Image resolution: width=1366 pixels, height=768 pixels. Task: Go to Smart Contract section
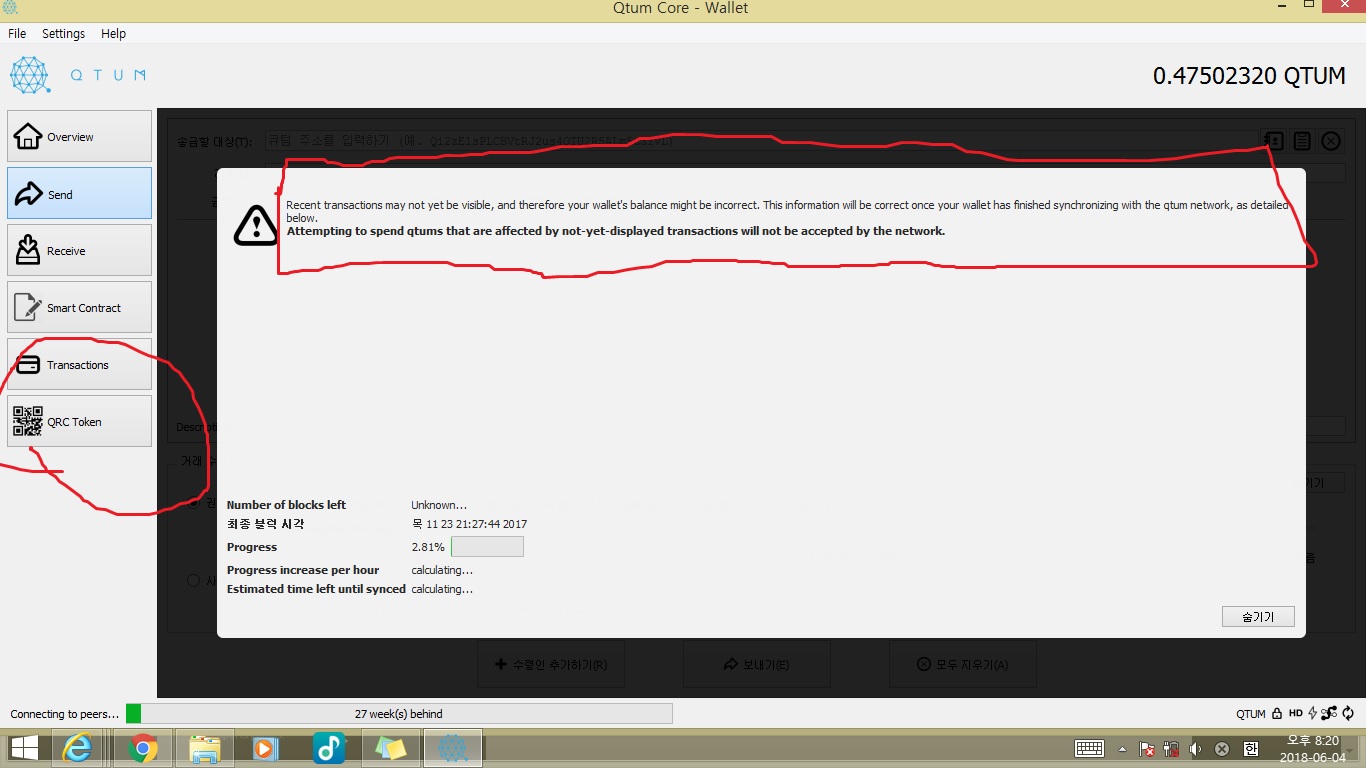pyautogui.click(x=79, y=307)
